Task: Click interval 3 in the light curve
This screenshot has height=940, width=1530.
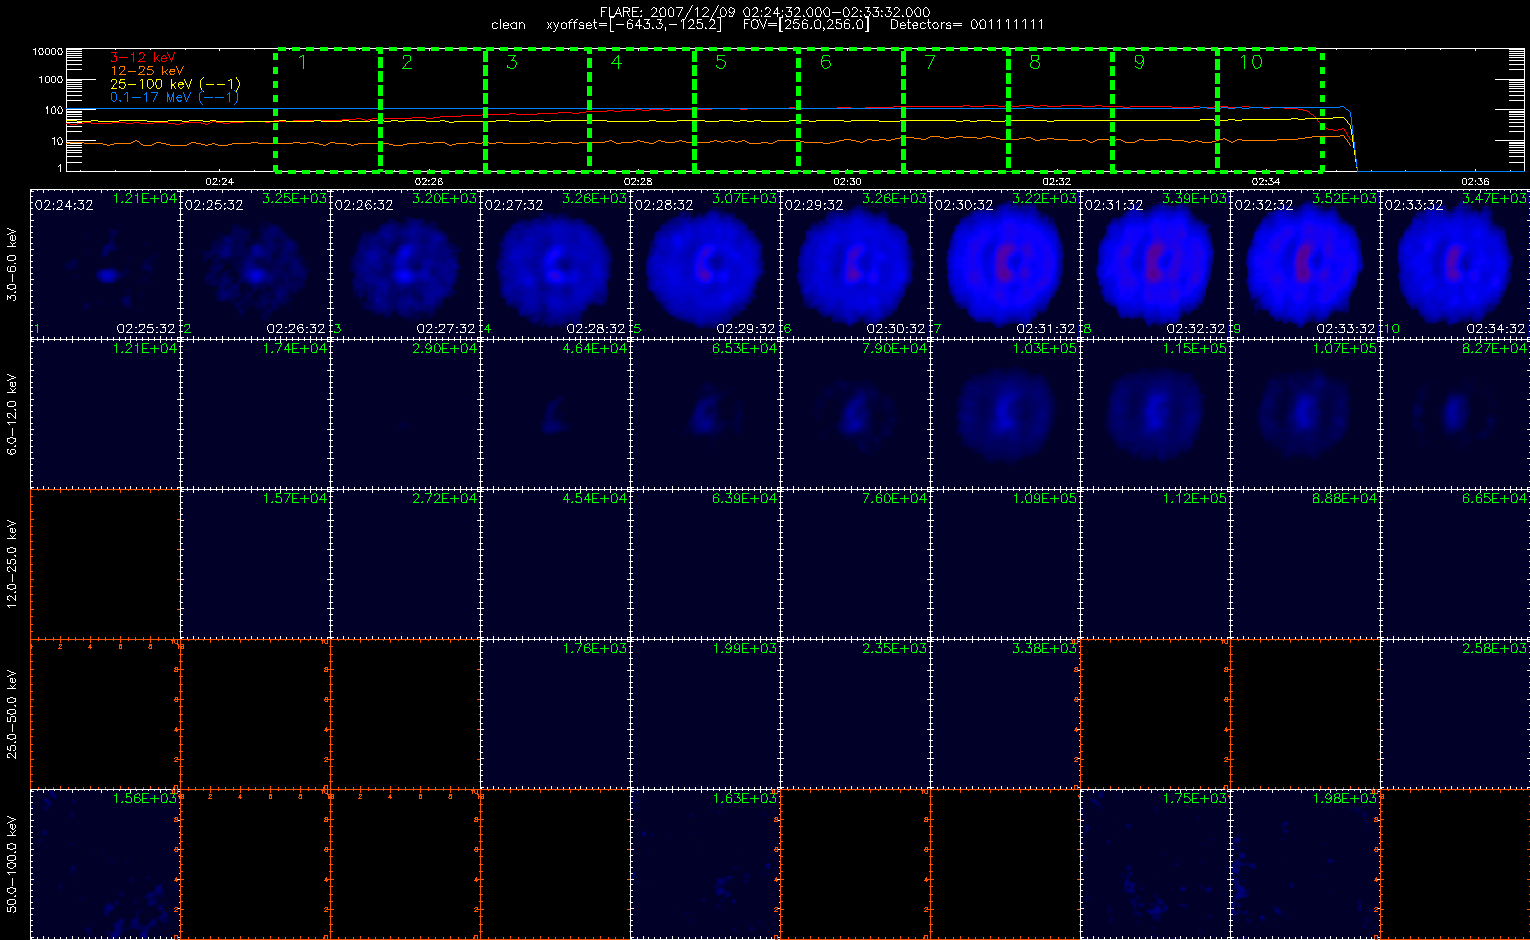Action: pyautogui.click(x=537, y=110)
